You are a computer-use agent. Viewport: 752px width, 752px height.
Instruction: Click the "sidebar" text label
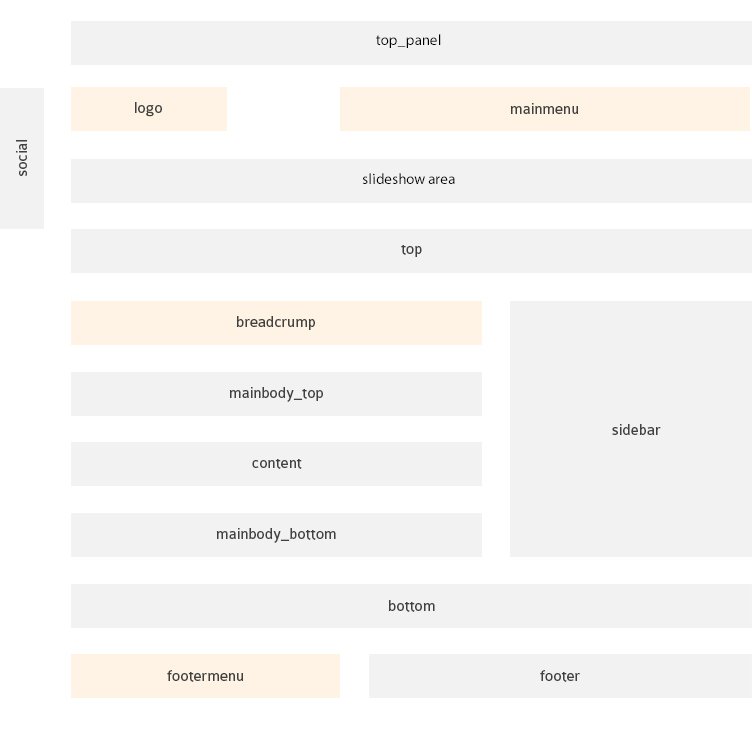(x=636, y=430)
